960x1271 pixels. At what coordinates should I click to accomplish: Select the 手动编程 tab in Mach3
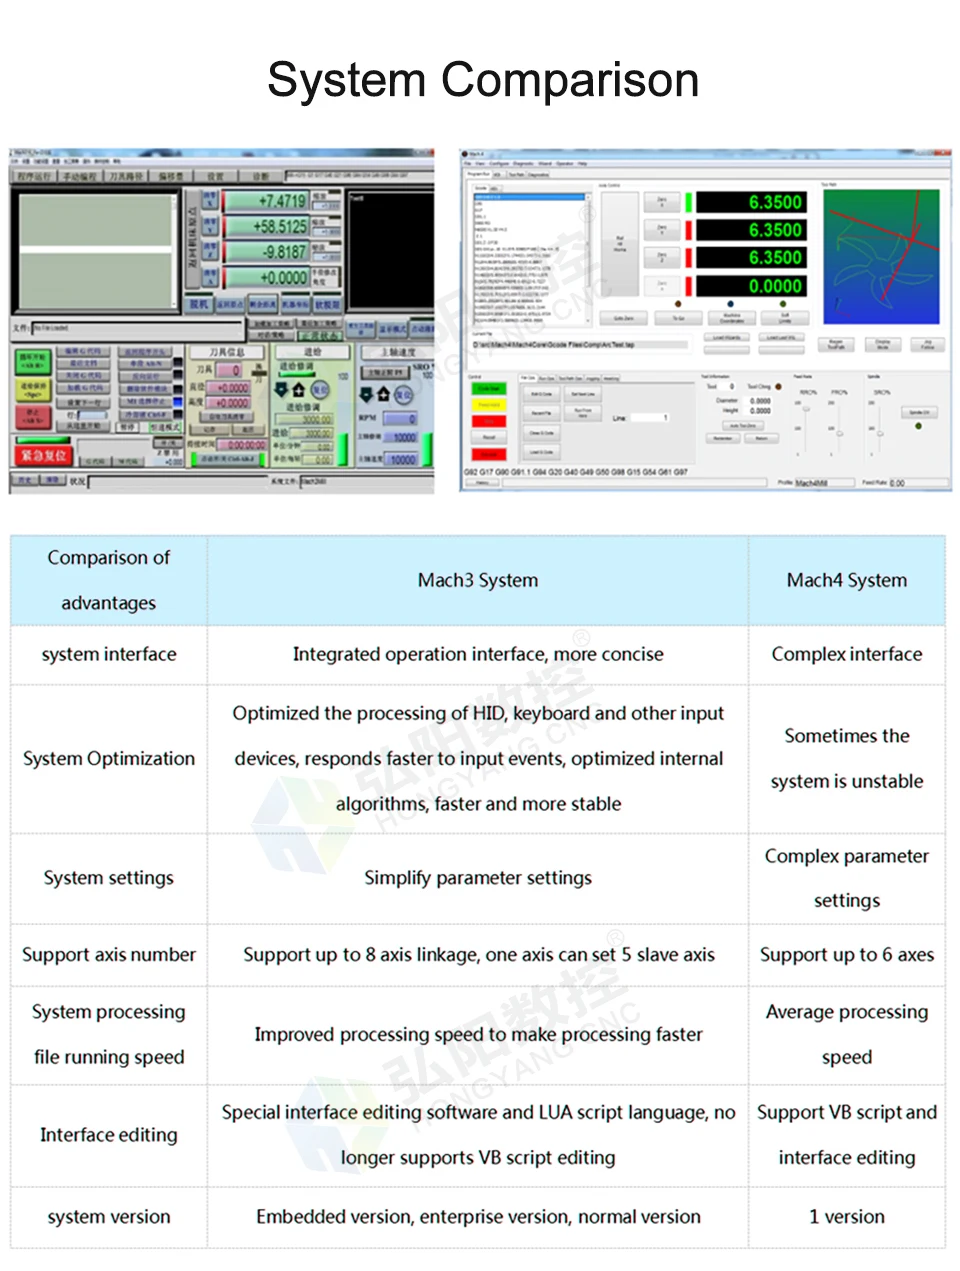coord(80,176)
